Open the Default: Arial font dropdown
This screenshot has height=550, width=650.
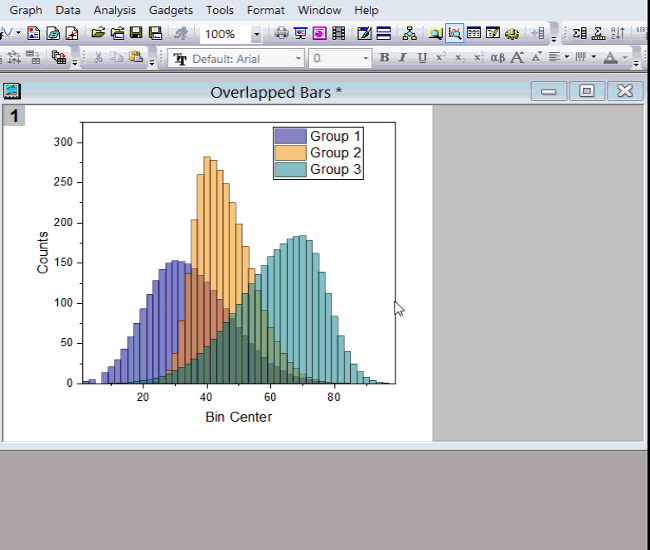coord(298,59)
